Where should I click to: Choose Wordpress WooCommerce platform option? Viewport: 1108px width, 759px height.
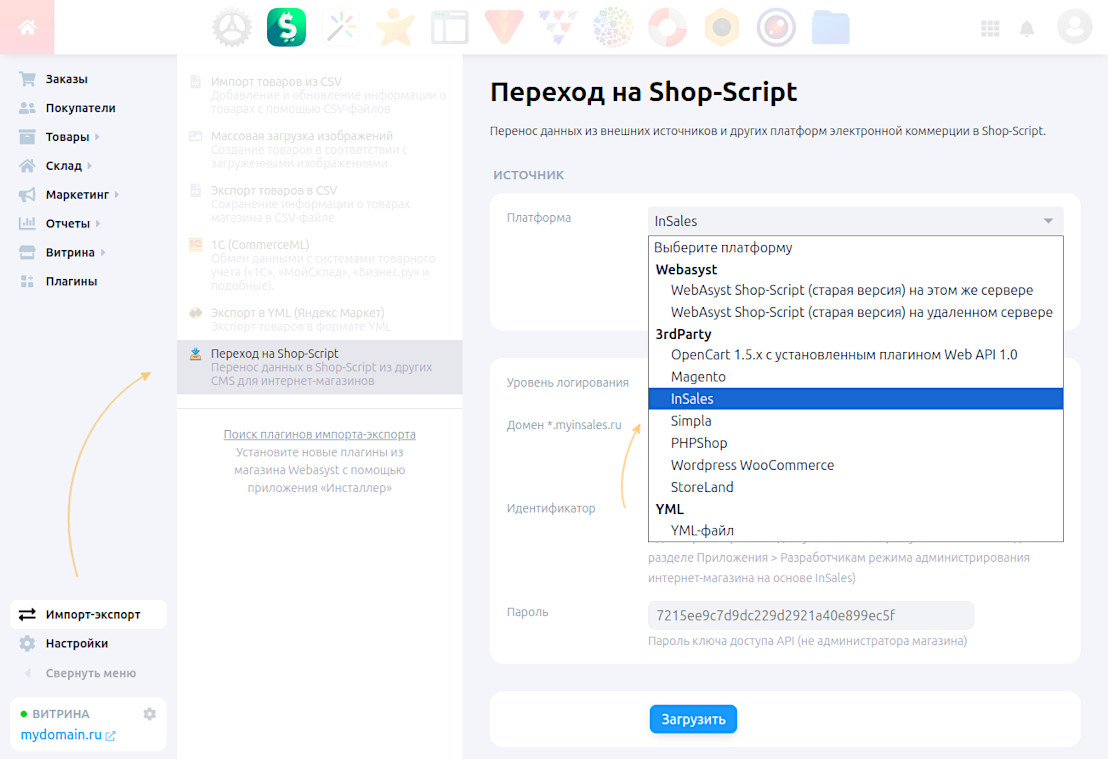tap(752, 465)
